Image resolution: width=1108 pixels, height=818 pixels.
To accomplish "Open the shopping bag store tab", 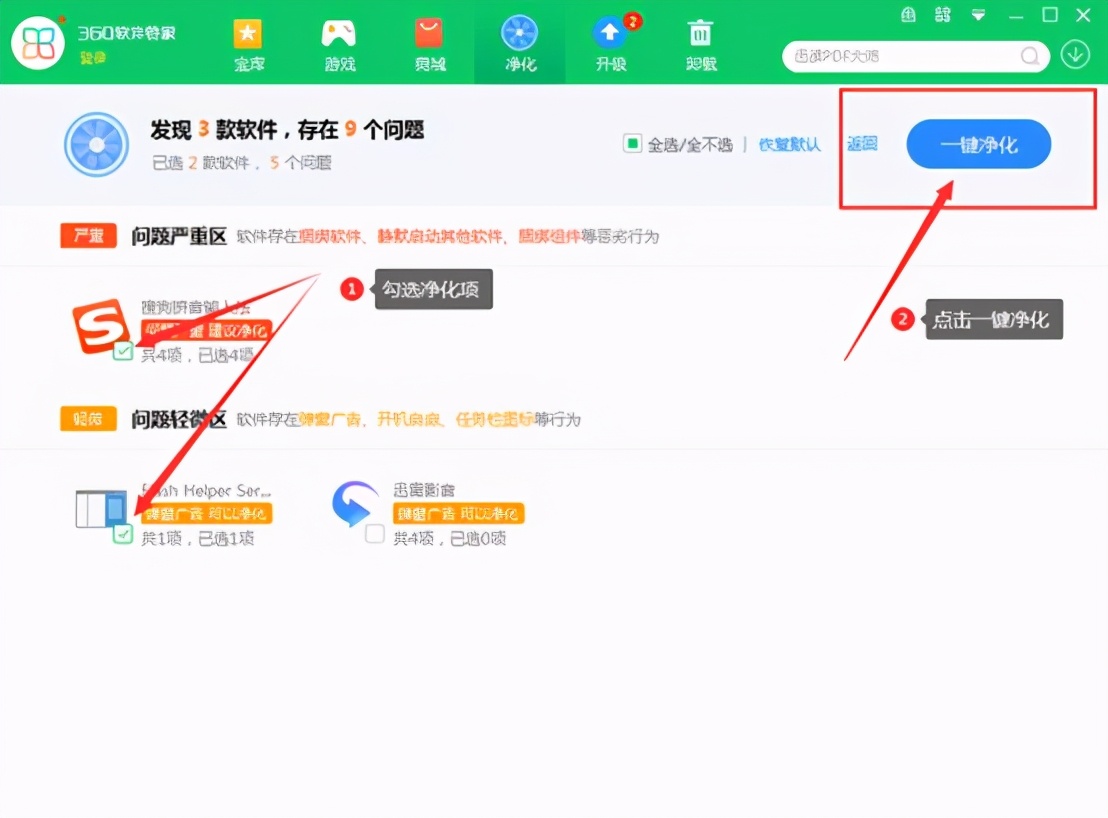I will click(430, 45).
